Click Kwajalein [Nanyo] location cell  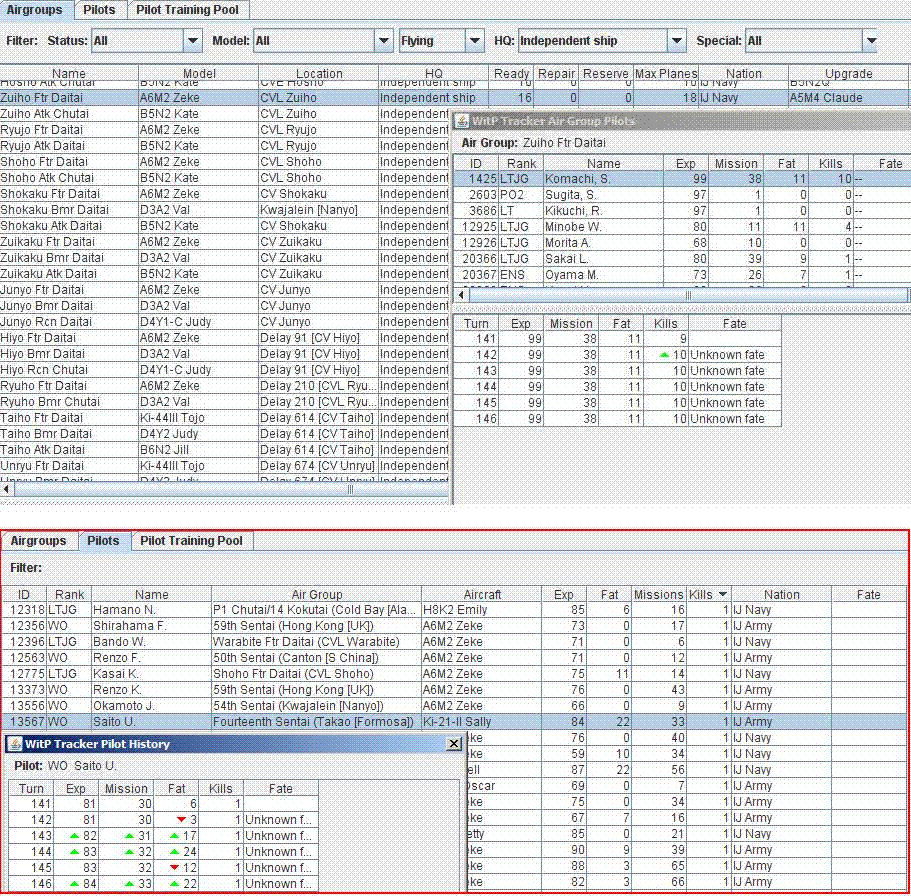(x=318, y=210)
